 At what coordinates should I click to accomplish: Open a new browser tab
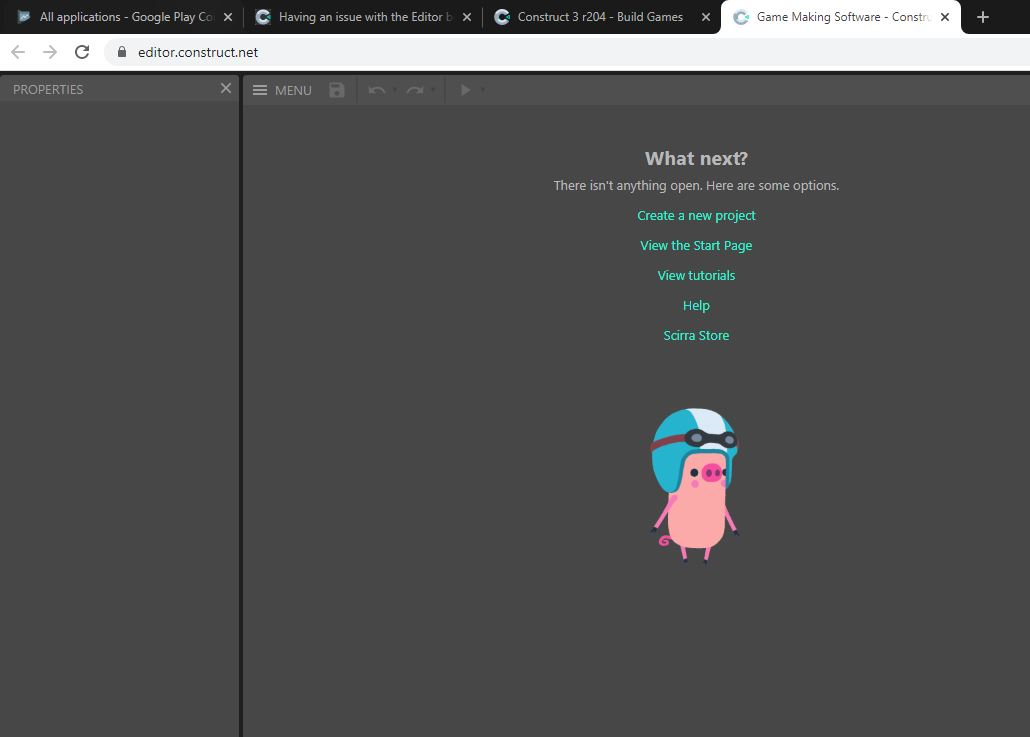983,17
